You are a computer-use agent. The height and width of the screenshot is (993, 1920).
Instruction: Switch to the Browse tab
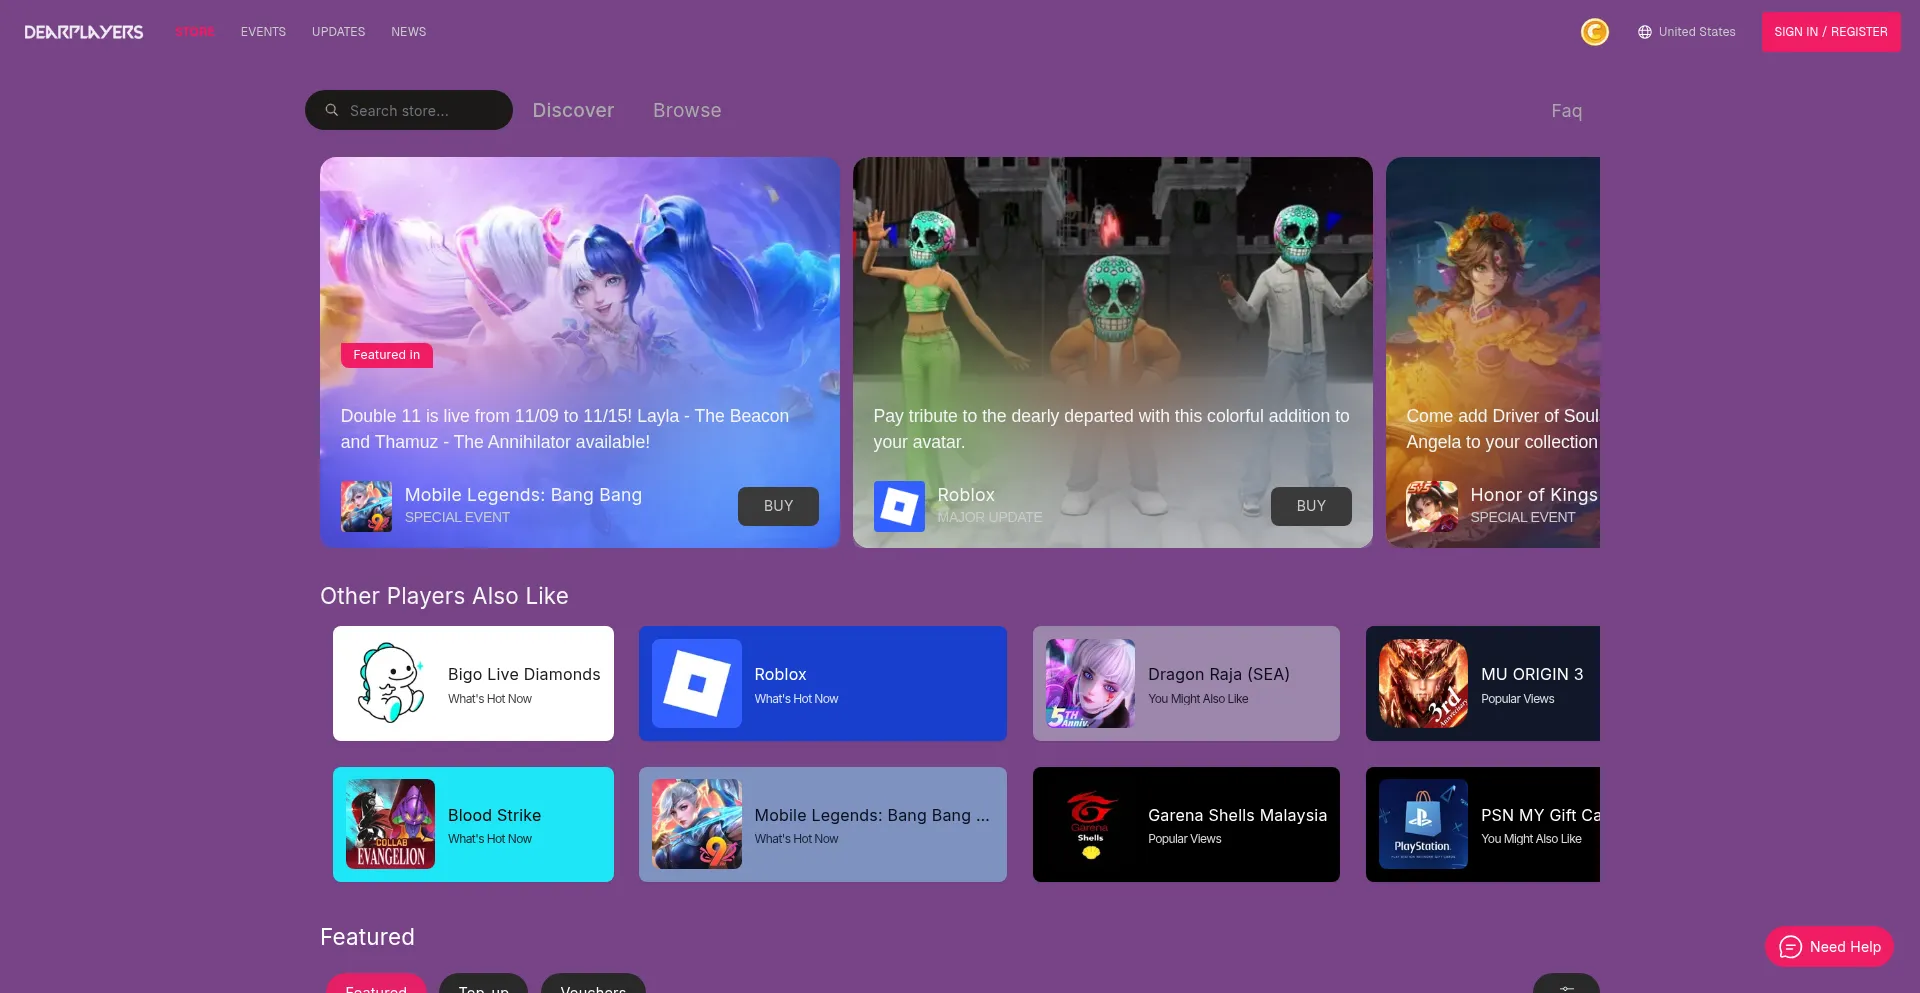[x=687, y=111]
